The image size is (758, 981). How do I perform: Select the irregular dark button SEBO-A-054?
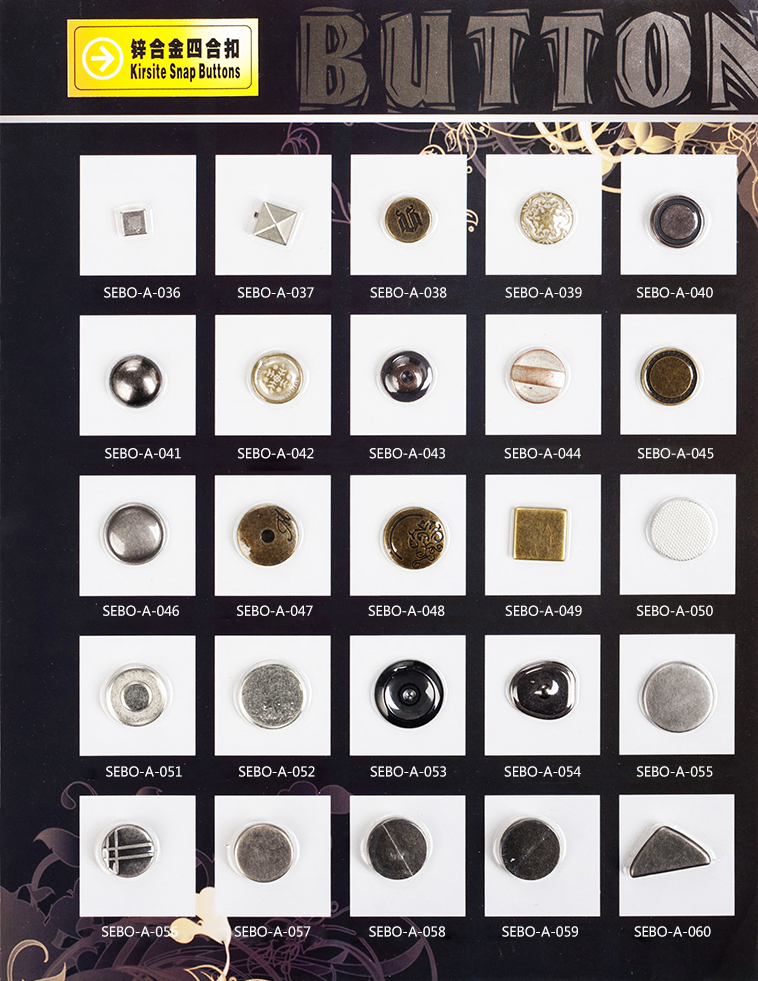pyautogui.click(x=542, y=689)
